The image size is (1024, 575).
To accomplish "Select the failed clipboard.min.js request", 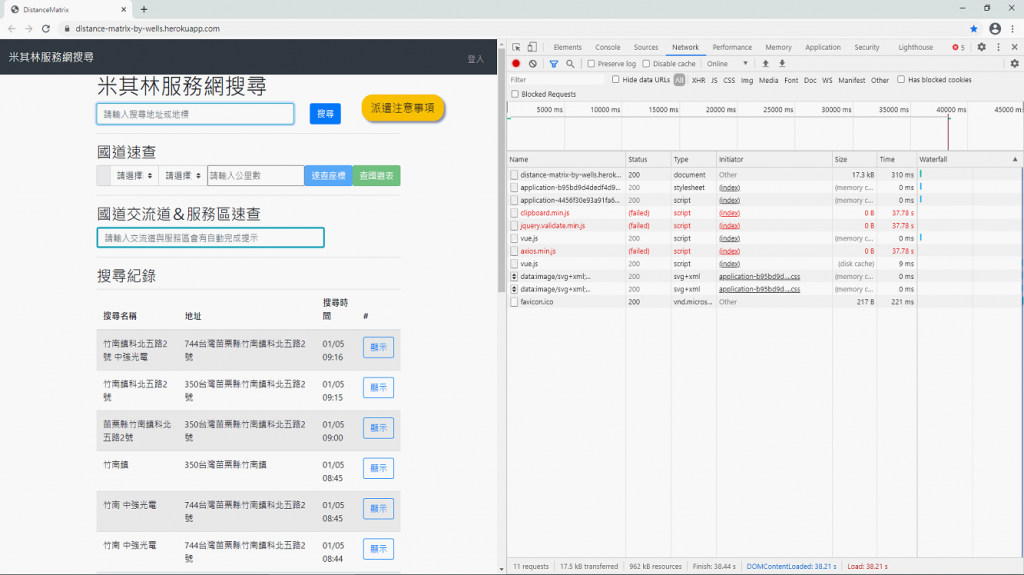I will pos(545,213).
